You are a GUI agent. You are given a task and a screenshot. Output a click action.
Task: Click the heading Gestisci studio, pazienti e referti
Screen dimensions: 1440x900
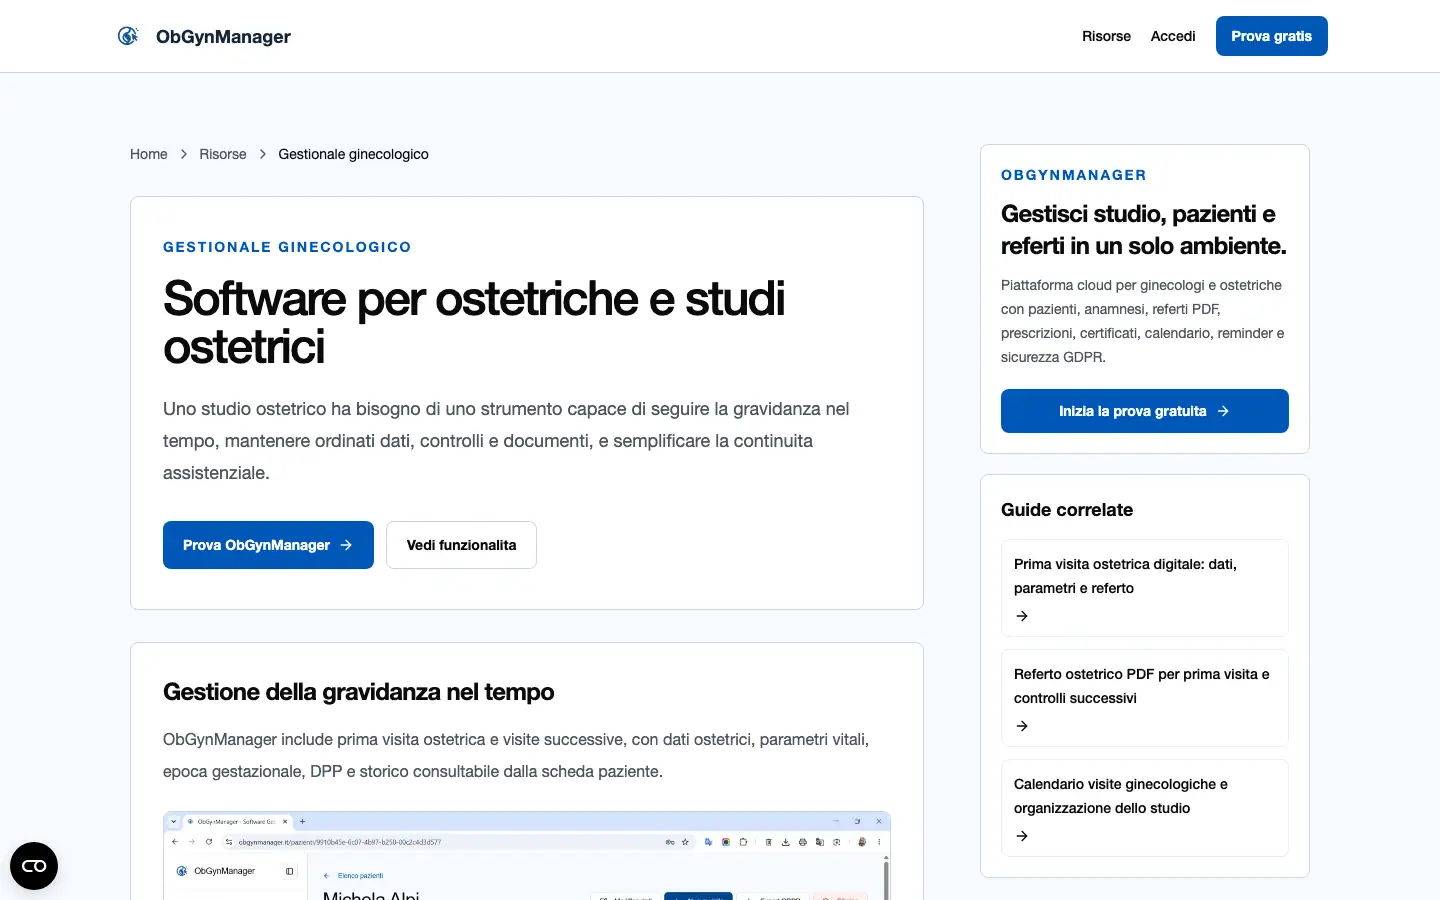[x=1144, y=230]
